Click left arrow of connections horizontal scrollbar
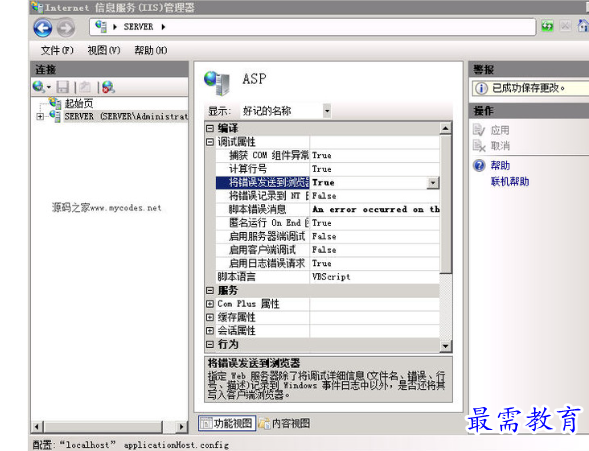Screen dimensions: 589x451 pos(37,427)
